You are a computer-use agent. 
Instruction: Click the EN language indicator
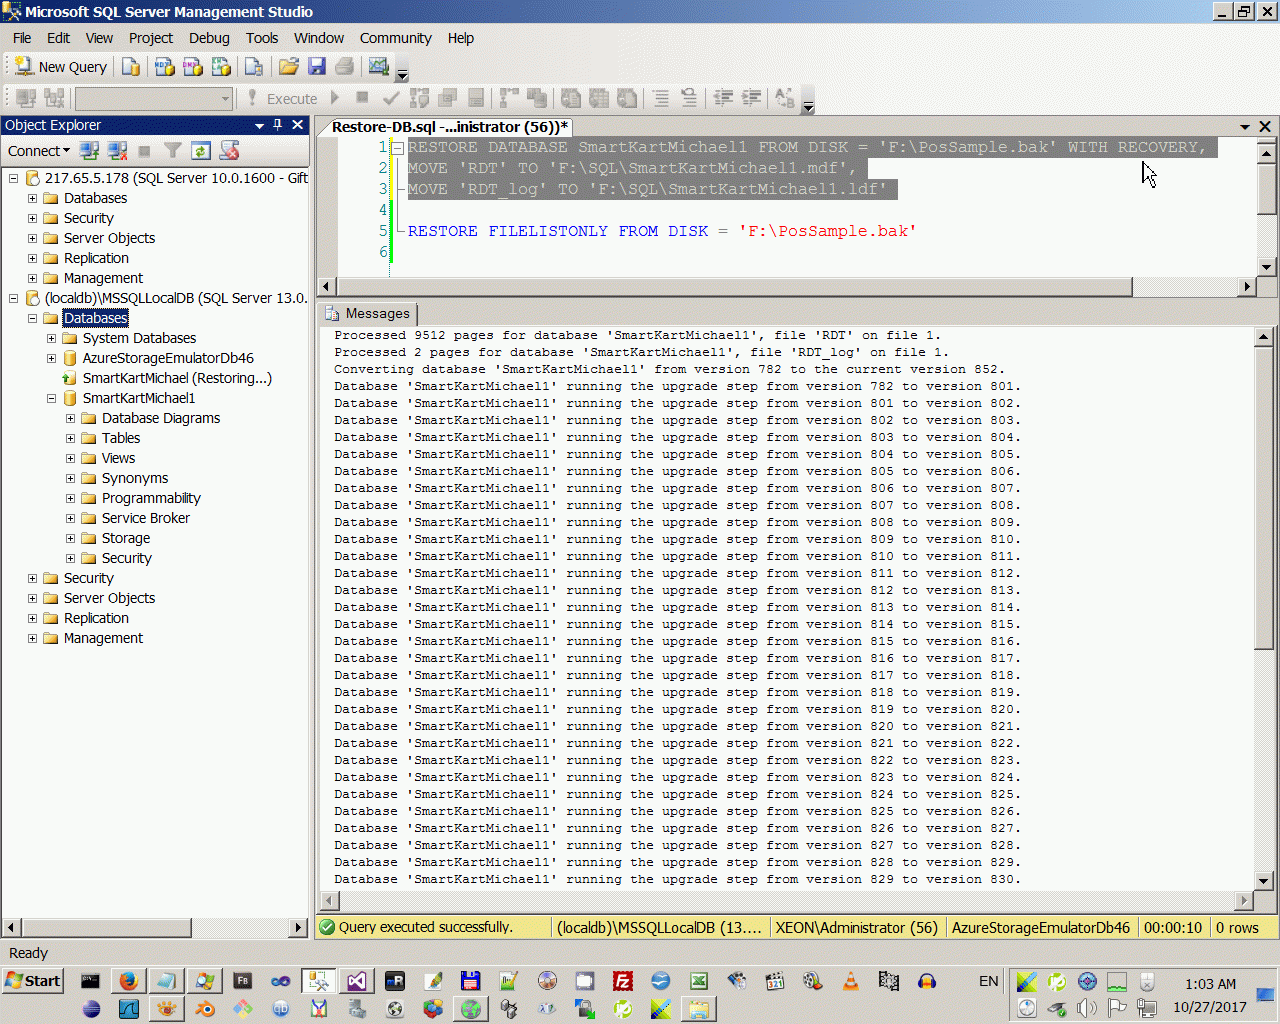coord(989,981)
